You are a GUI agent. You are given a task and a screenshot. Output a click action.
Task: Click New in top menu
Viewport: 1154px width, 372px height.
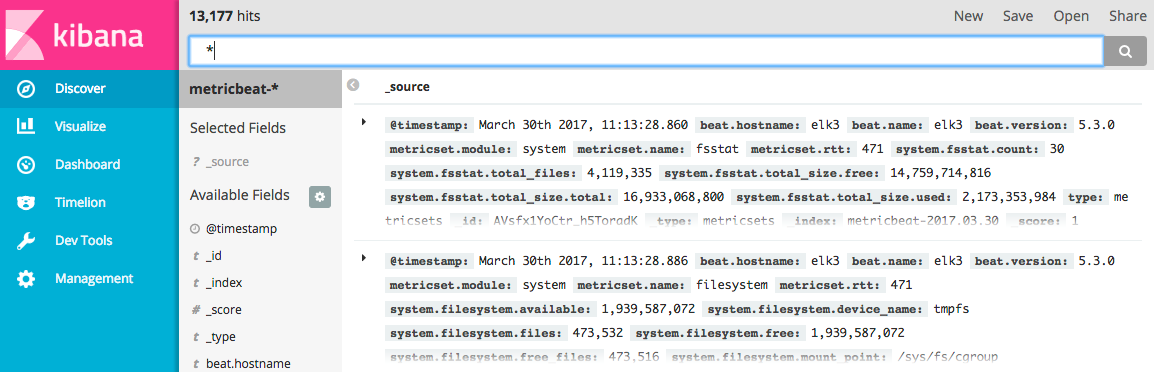click(x=970, y=16)
